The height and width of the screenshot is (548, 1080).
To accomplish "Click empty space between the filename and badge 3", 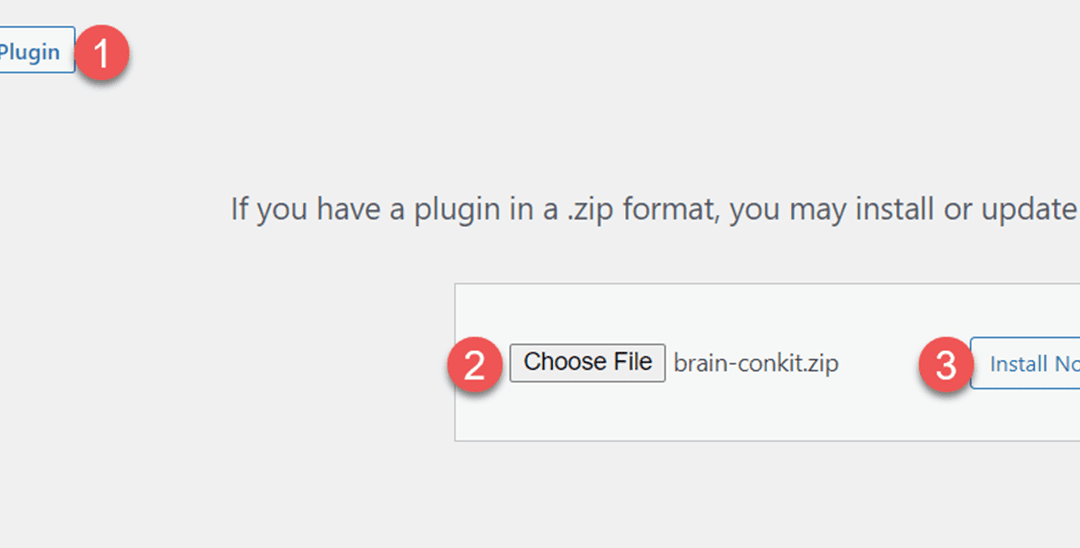I will tap(879, 363).
